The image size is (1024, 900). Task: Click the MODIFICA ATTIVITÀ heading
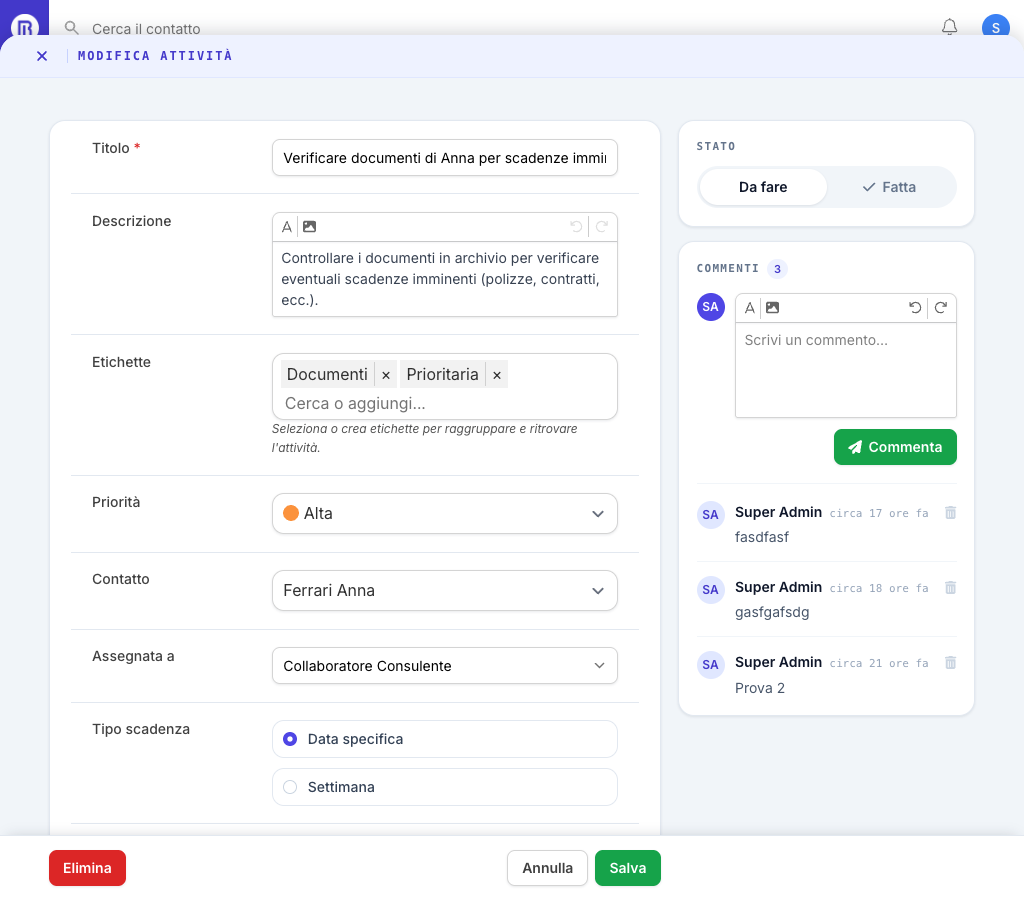tap(155, 56)
